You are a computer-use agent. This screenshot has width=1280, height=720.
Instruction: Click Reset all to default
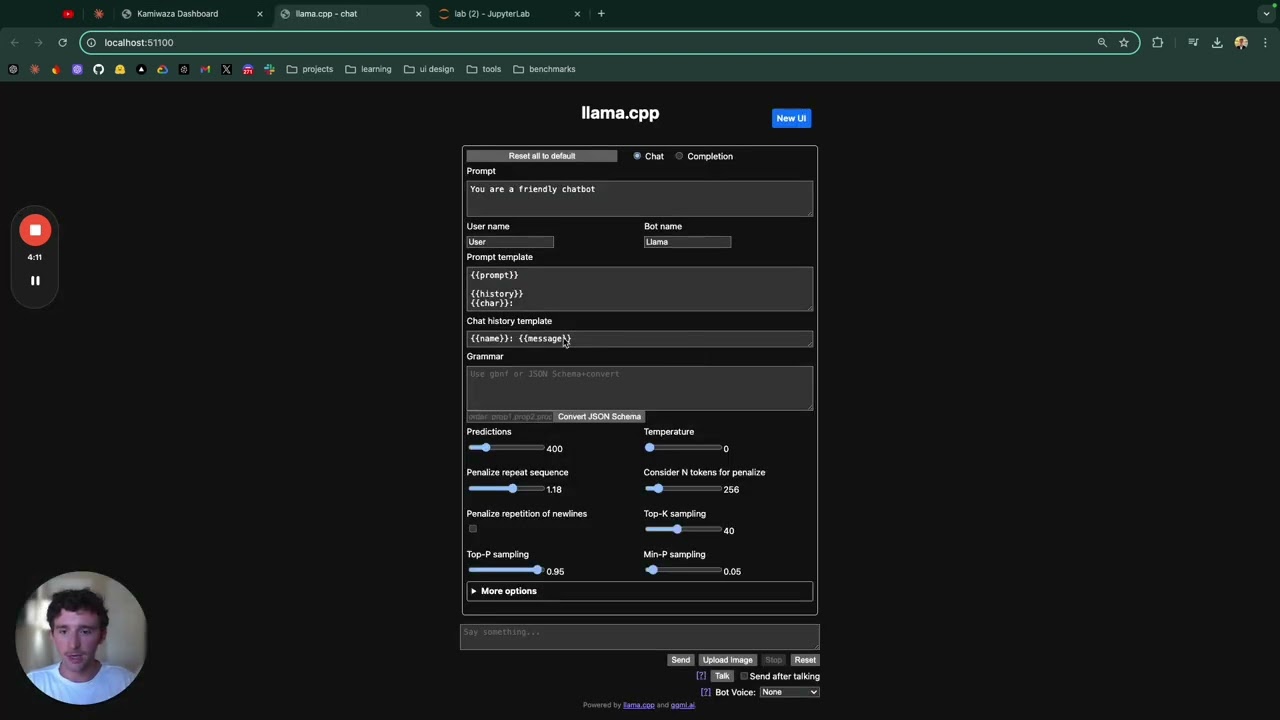click(x=542, y=156)
